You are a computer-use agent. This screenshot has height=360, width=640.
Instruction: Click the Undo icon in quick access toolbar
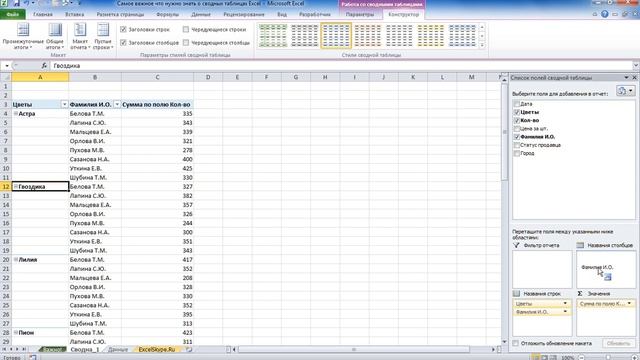pos(27,3)
